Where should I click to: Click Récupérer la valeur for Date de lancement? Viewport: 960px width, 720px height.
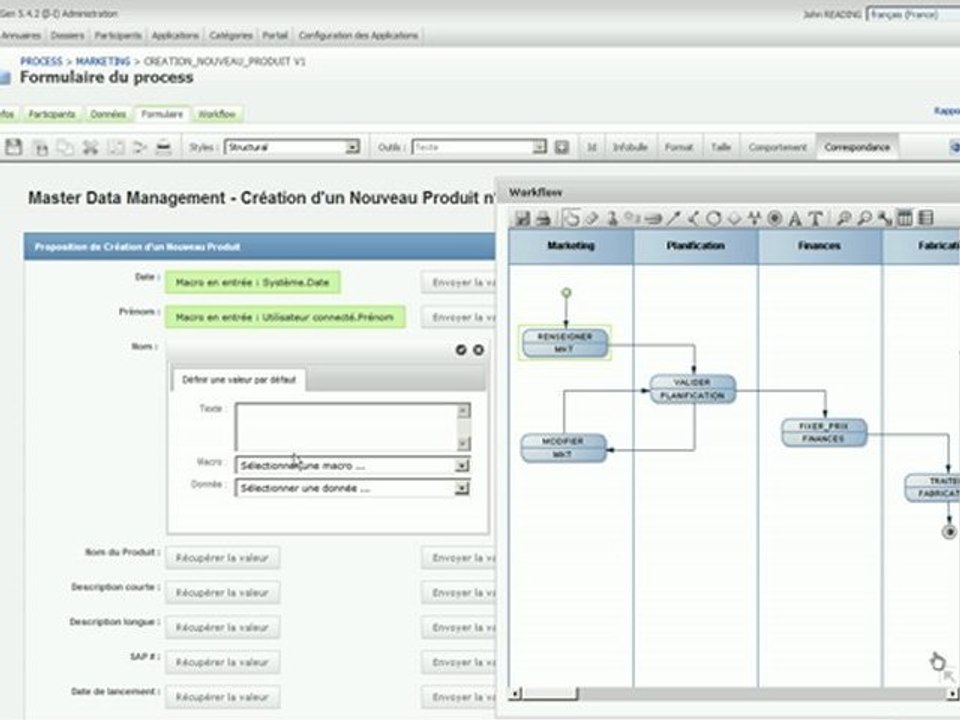(222, 697)
